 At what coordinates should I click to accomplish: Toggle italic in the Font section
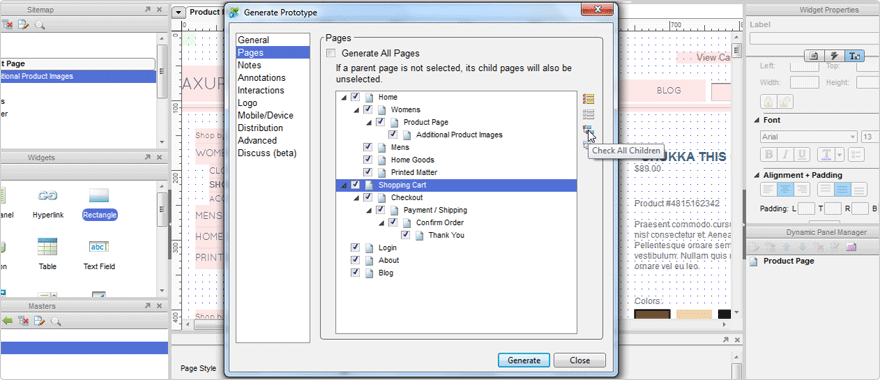785,154
